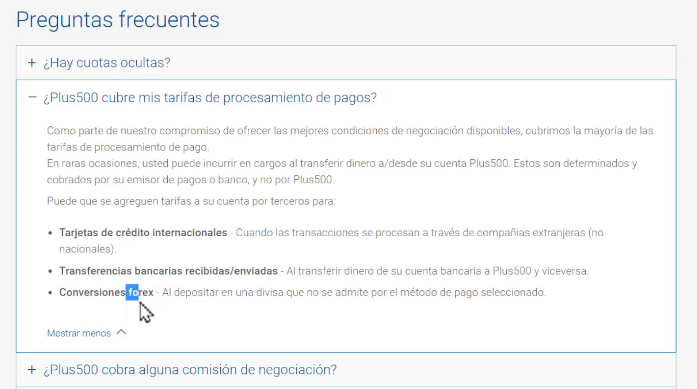The height and width of the screenshot is (389, 697).
Task: Click the text "Cuando las transacciones se procesan"
Action: tap(331, 241)
